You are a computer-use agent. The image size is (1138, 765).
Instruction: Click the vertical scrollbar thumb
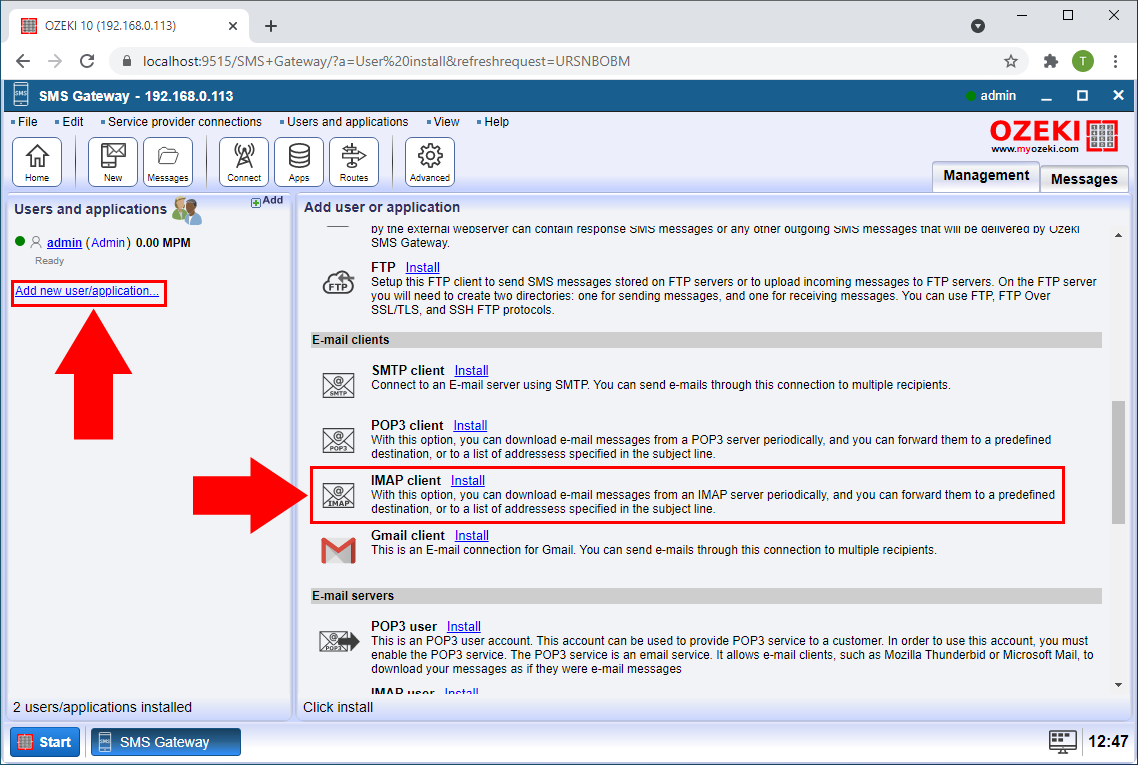[1118, 462]
